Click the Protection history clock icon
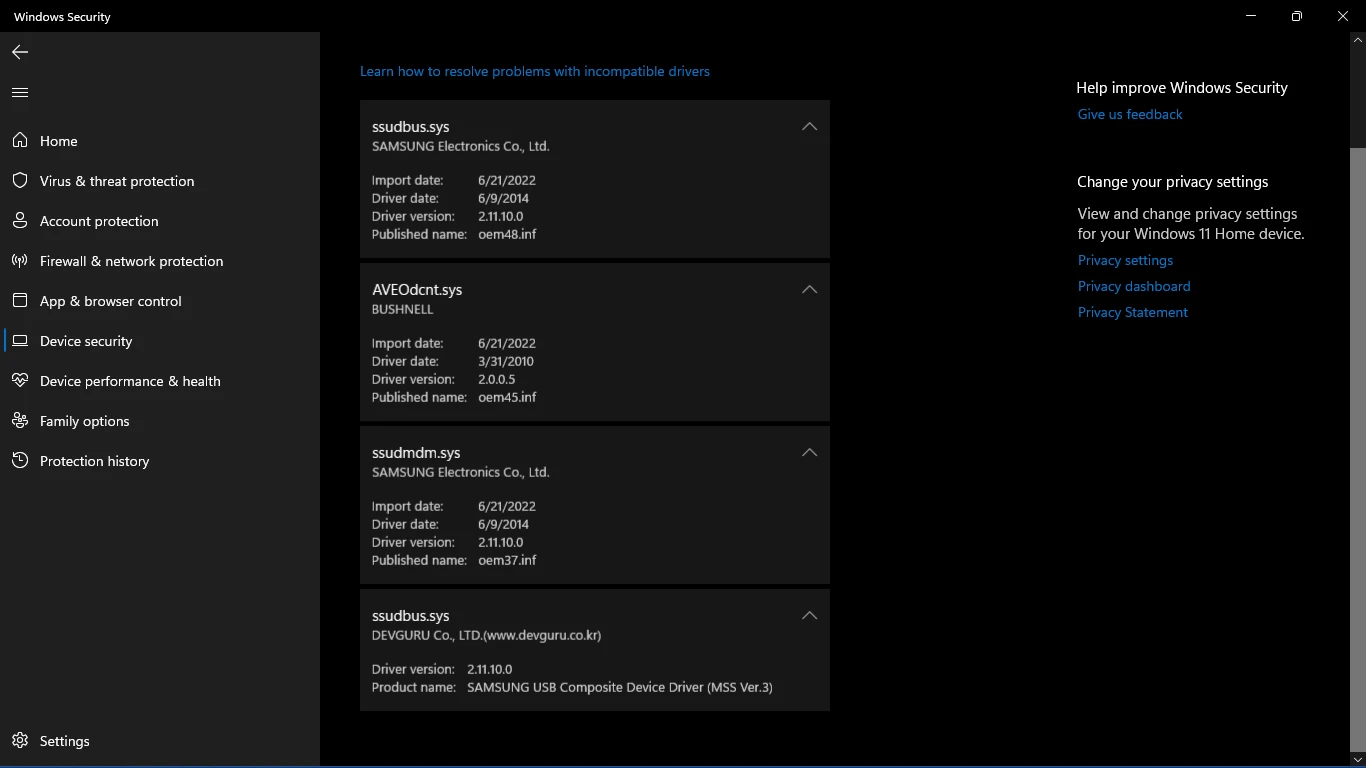This screenshot has width=1366, height=768. coord(20,461)
